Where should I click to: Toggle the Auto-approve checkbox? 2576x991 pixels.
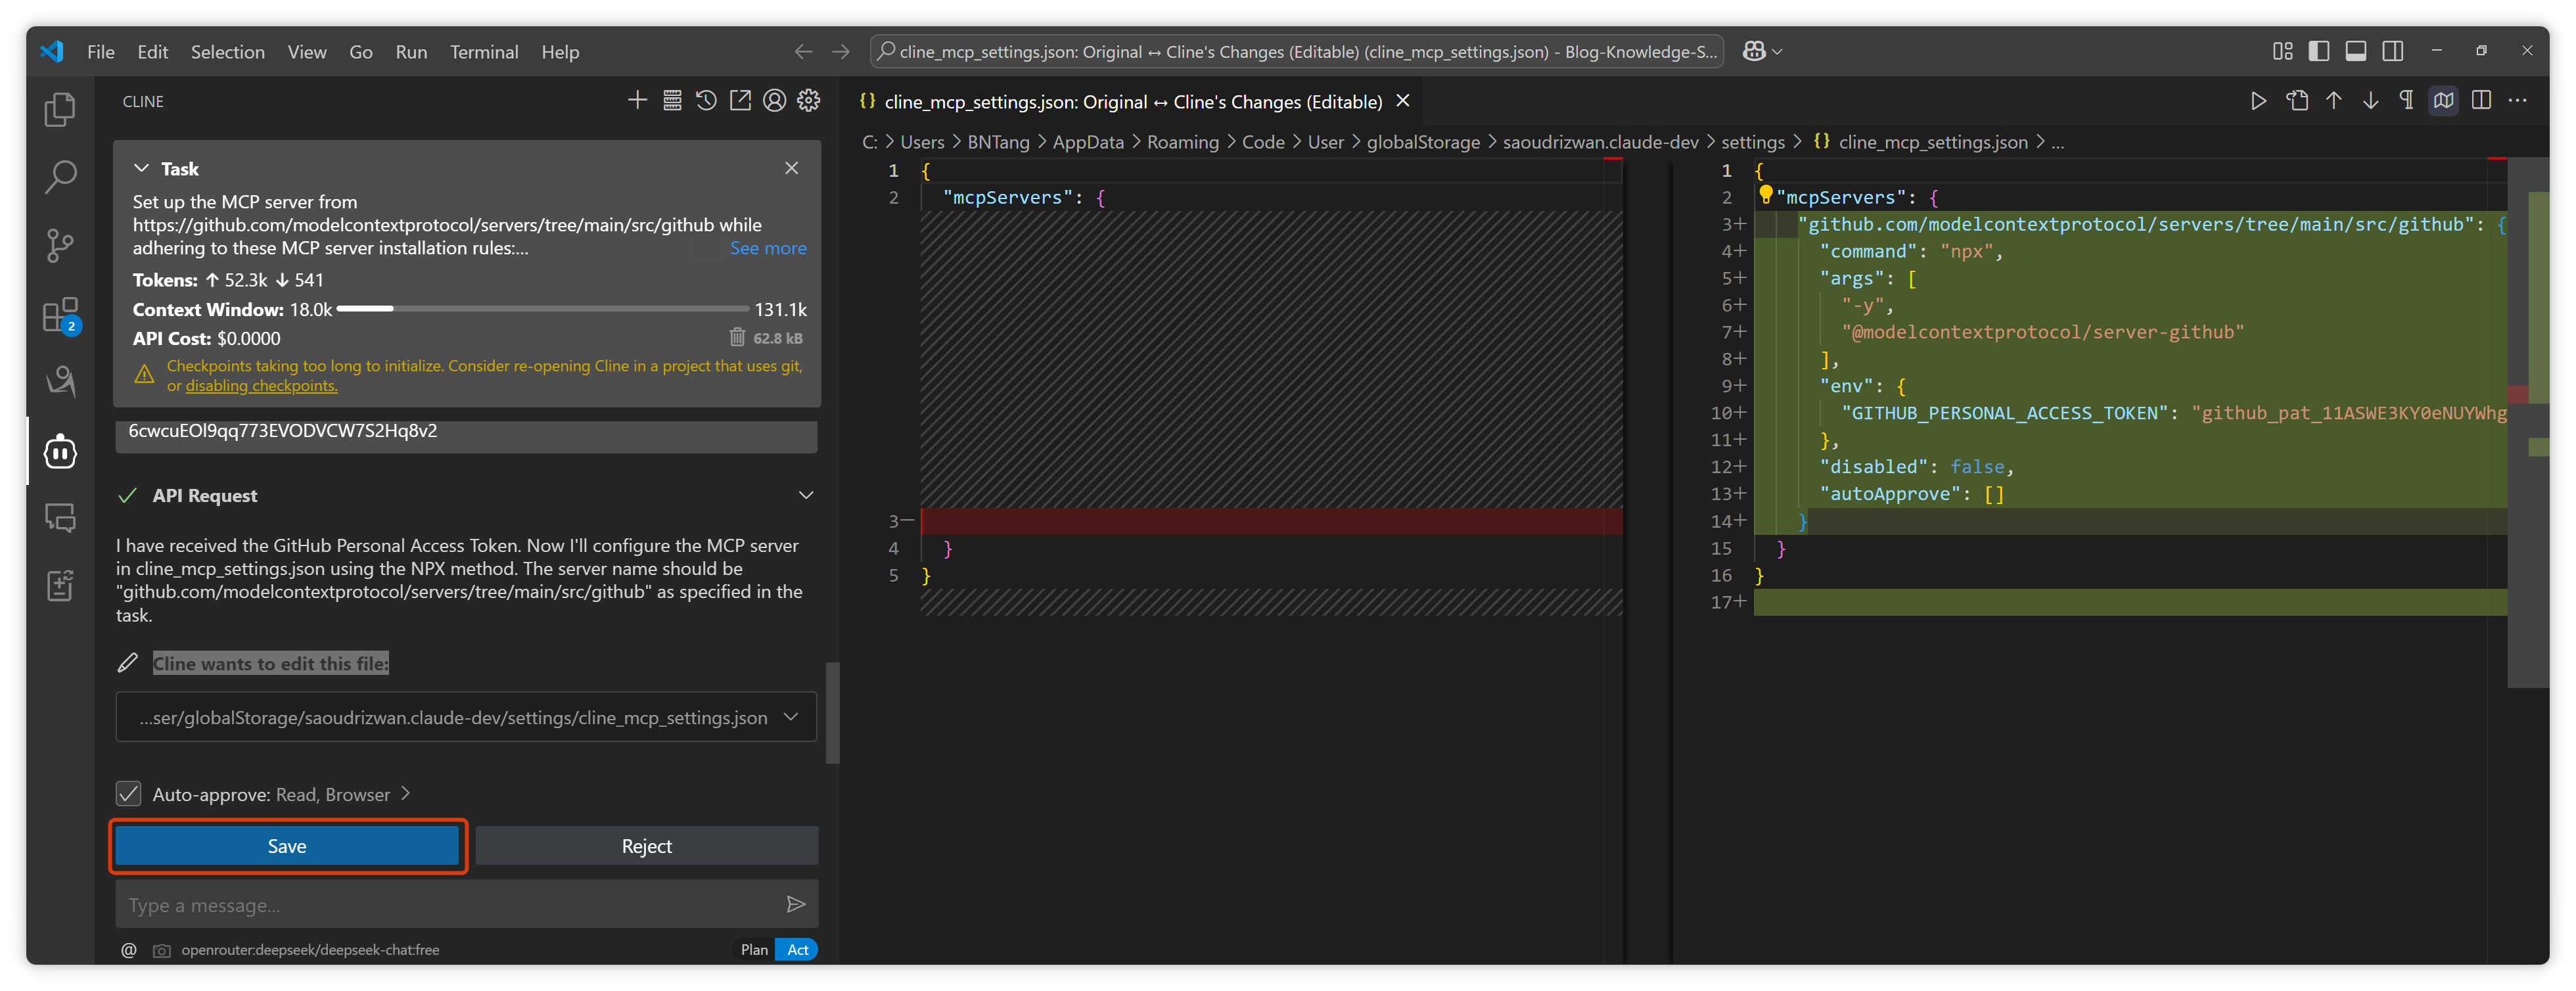(128, 794)
